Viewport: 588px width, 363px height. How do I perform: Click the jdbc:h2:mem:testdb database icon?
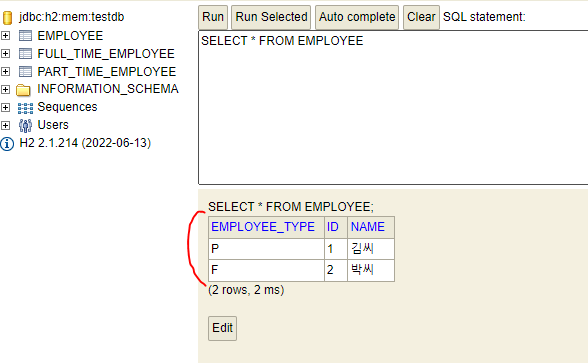click(x=8, y=17)
